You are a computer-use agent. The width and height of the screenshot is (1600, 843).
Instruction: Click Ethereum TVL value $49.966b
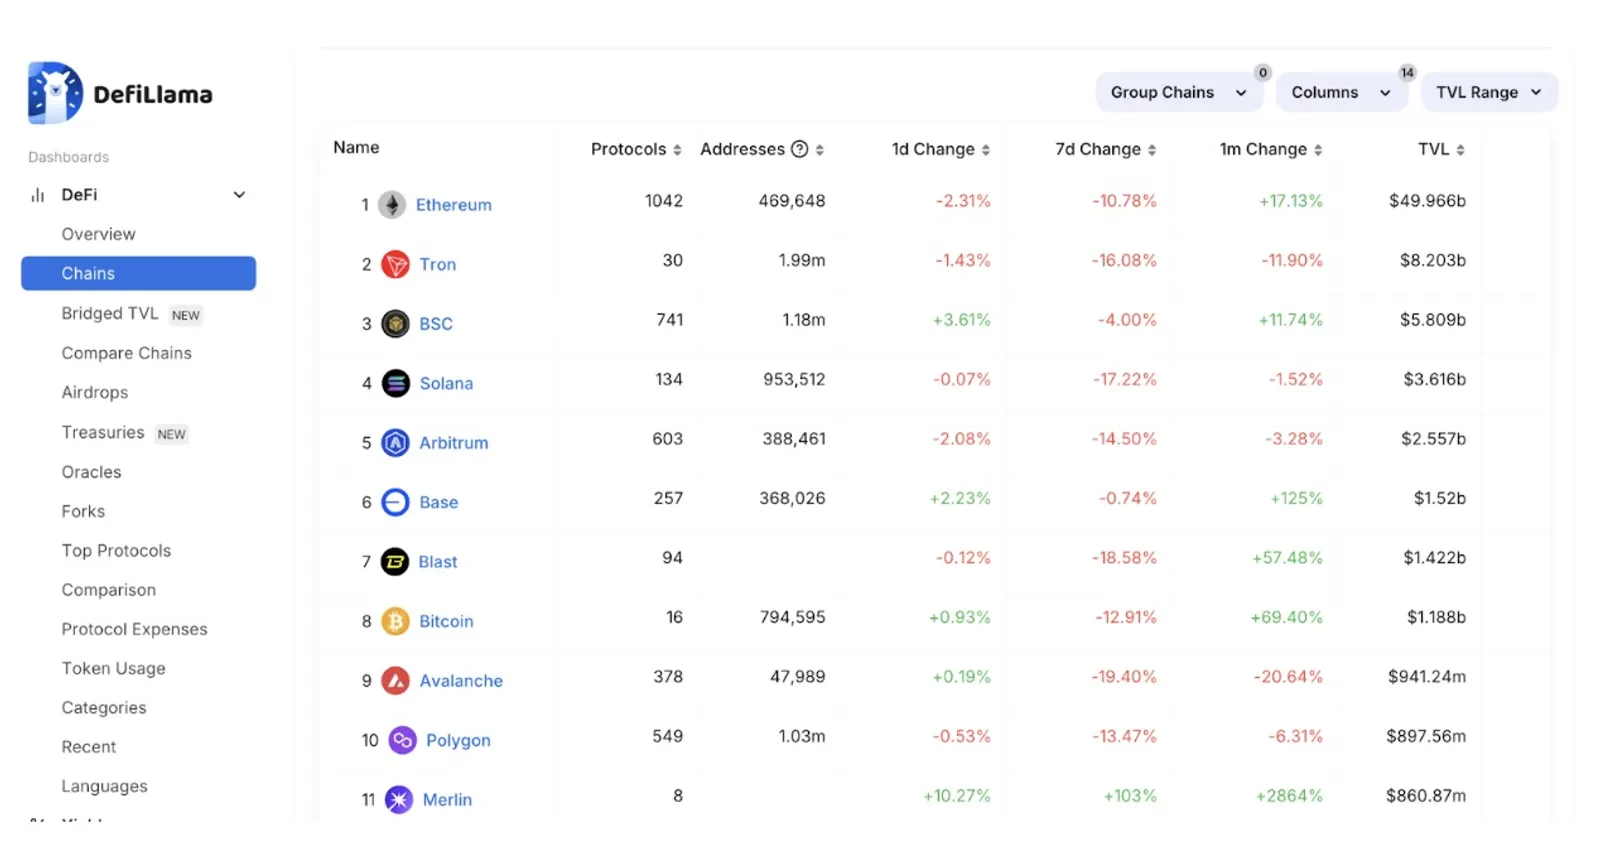[x=1427, y=201]
